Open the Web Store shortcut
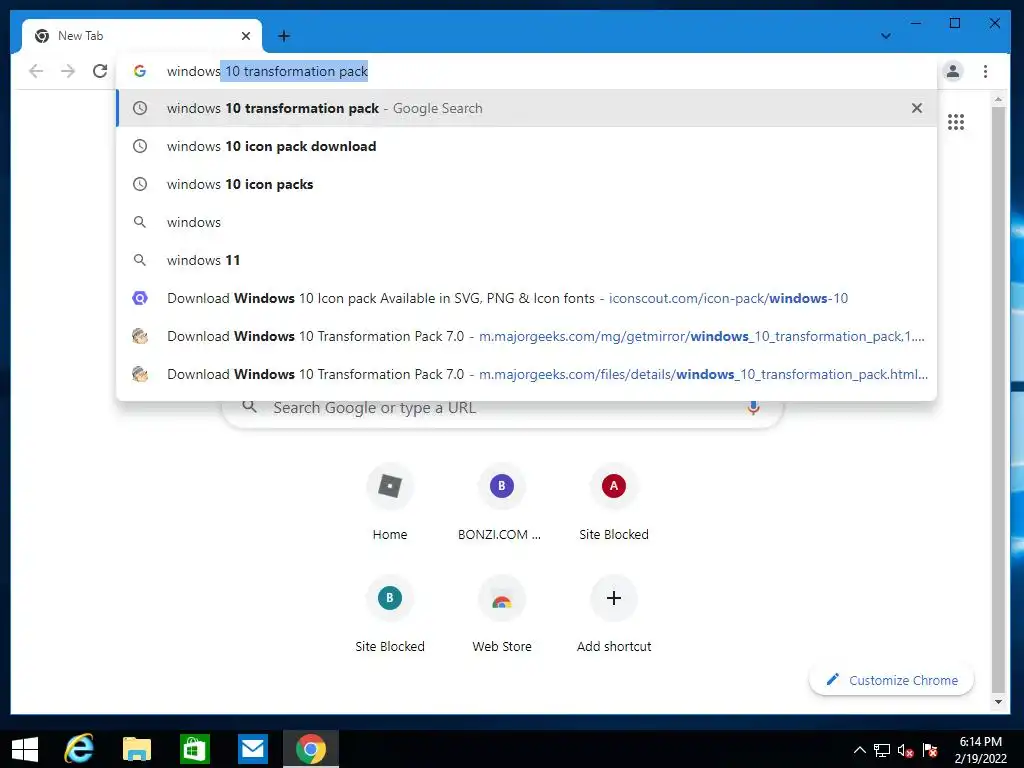 point(502,616)
